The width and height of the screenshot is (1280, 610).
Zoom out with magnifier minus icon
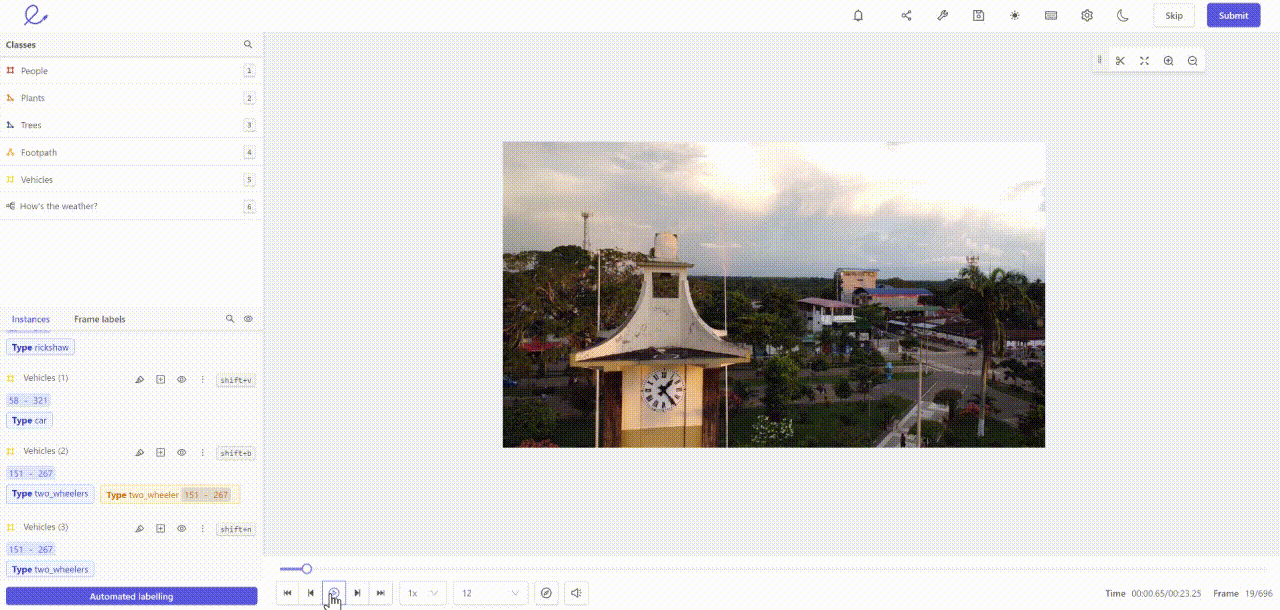(x=1192, y=61)
